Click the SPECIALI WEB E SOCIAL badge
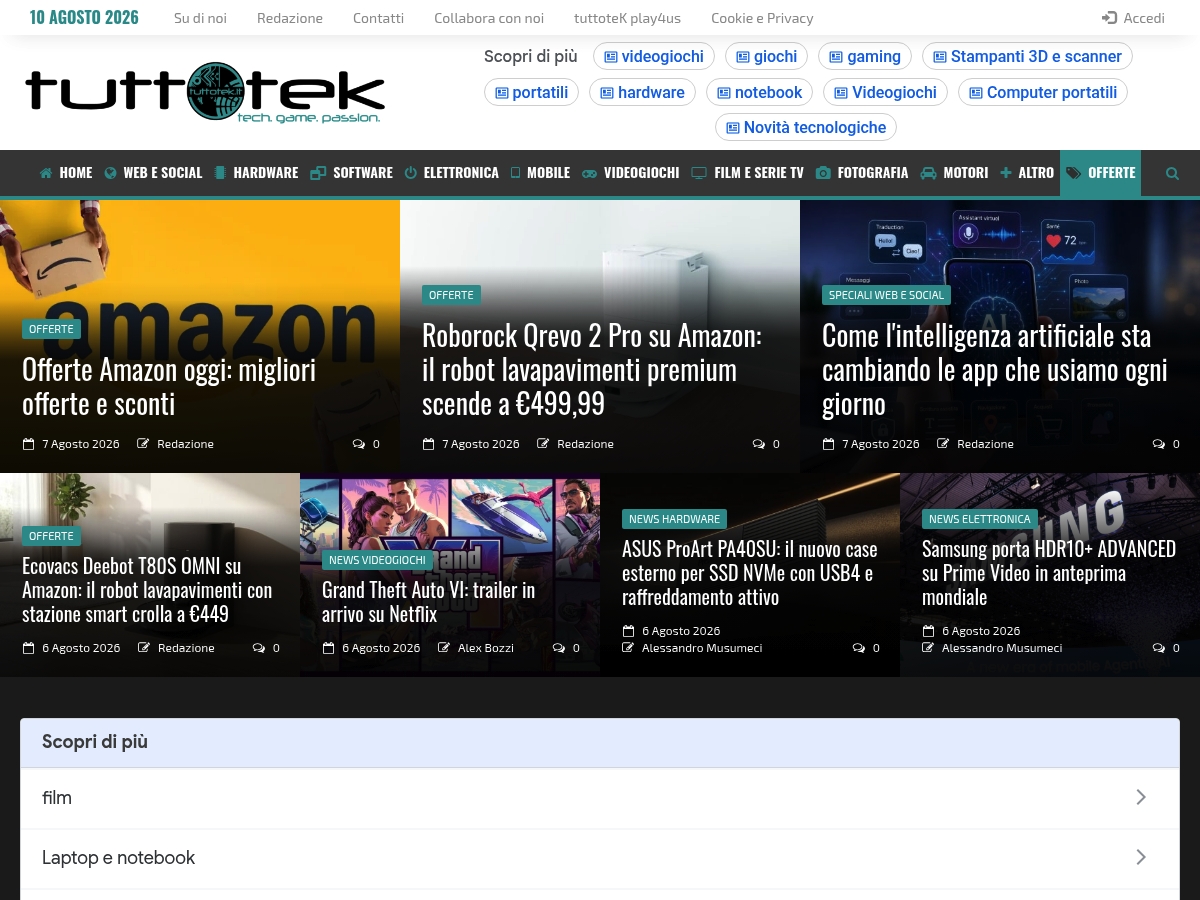This screenshot has height=900, width=1200. coord(886,295)
